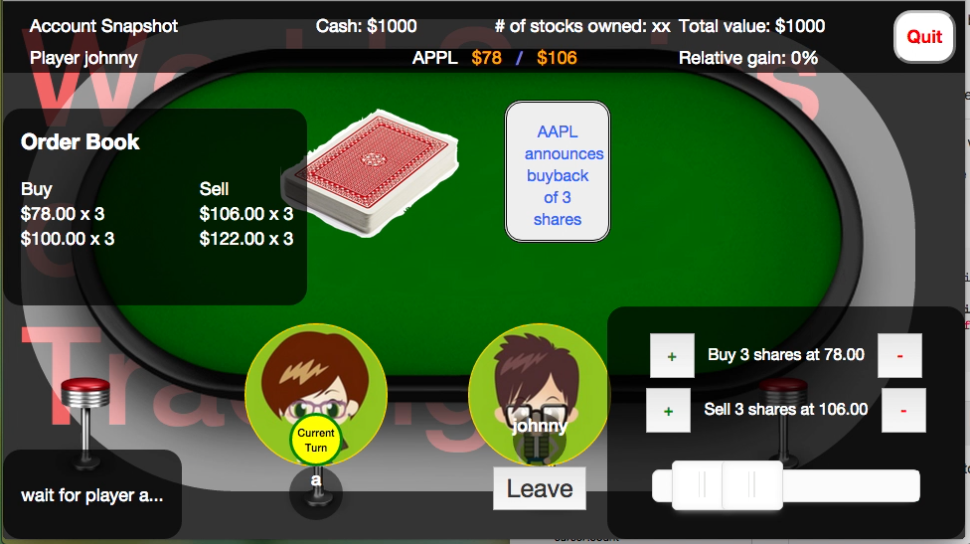970x544 pixels.
Task: Click the empty red stool at left
Action: pos(85,423)
